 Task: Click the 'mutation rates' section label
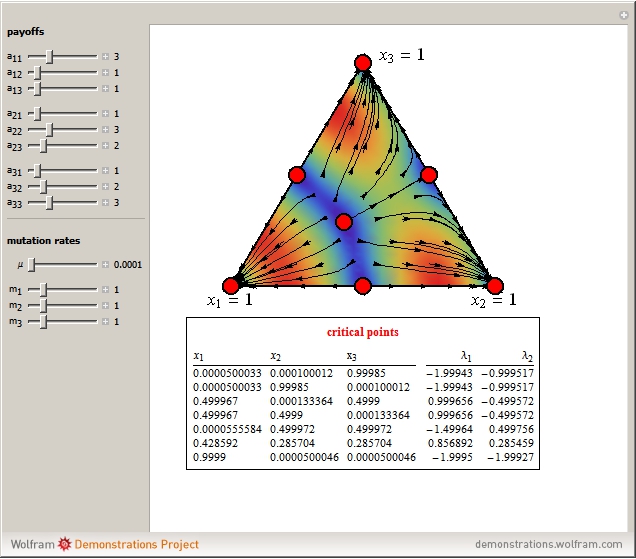(43, 241)
